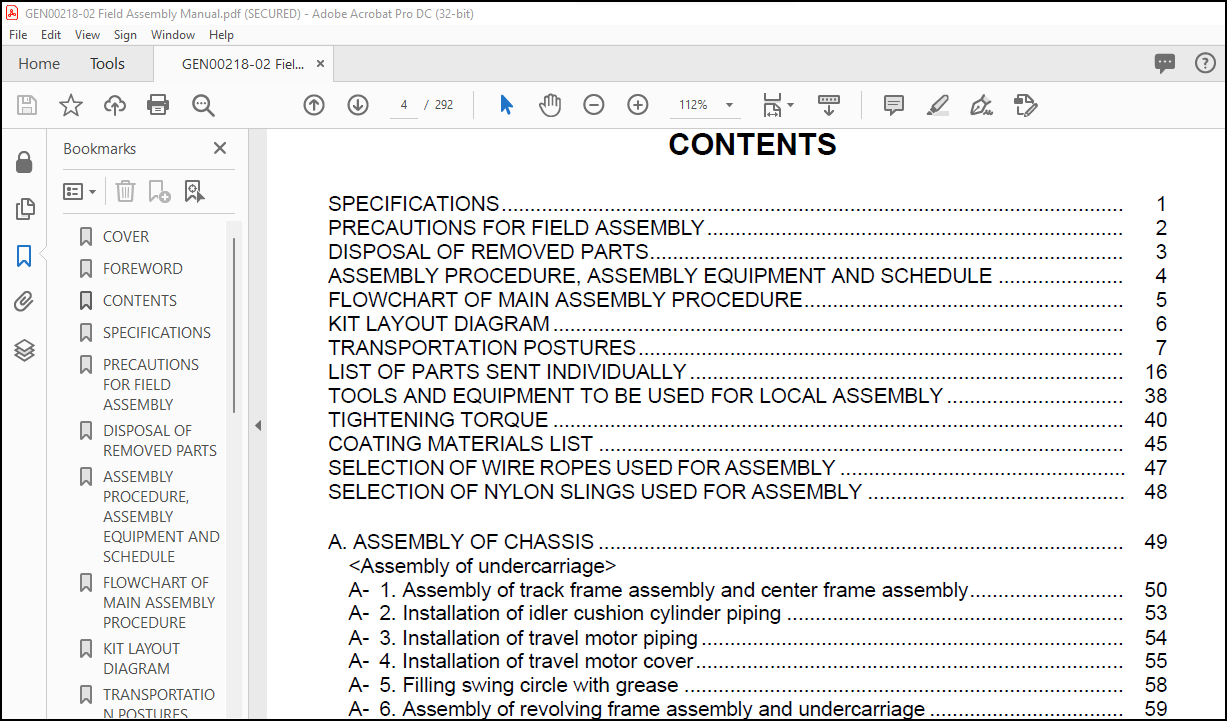Close the Bookmarks panel
Viewport: 1227px width, 721px height.
tap(220, 148)
